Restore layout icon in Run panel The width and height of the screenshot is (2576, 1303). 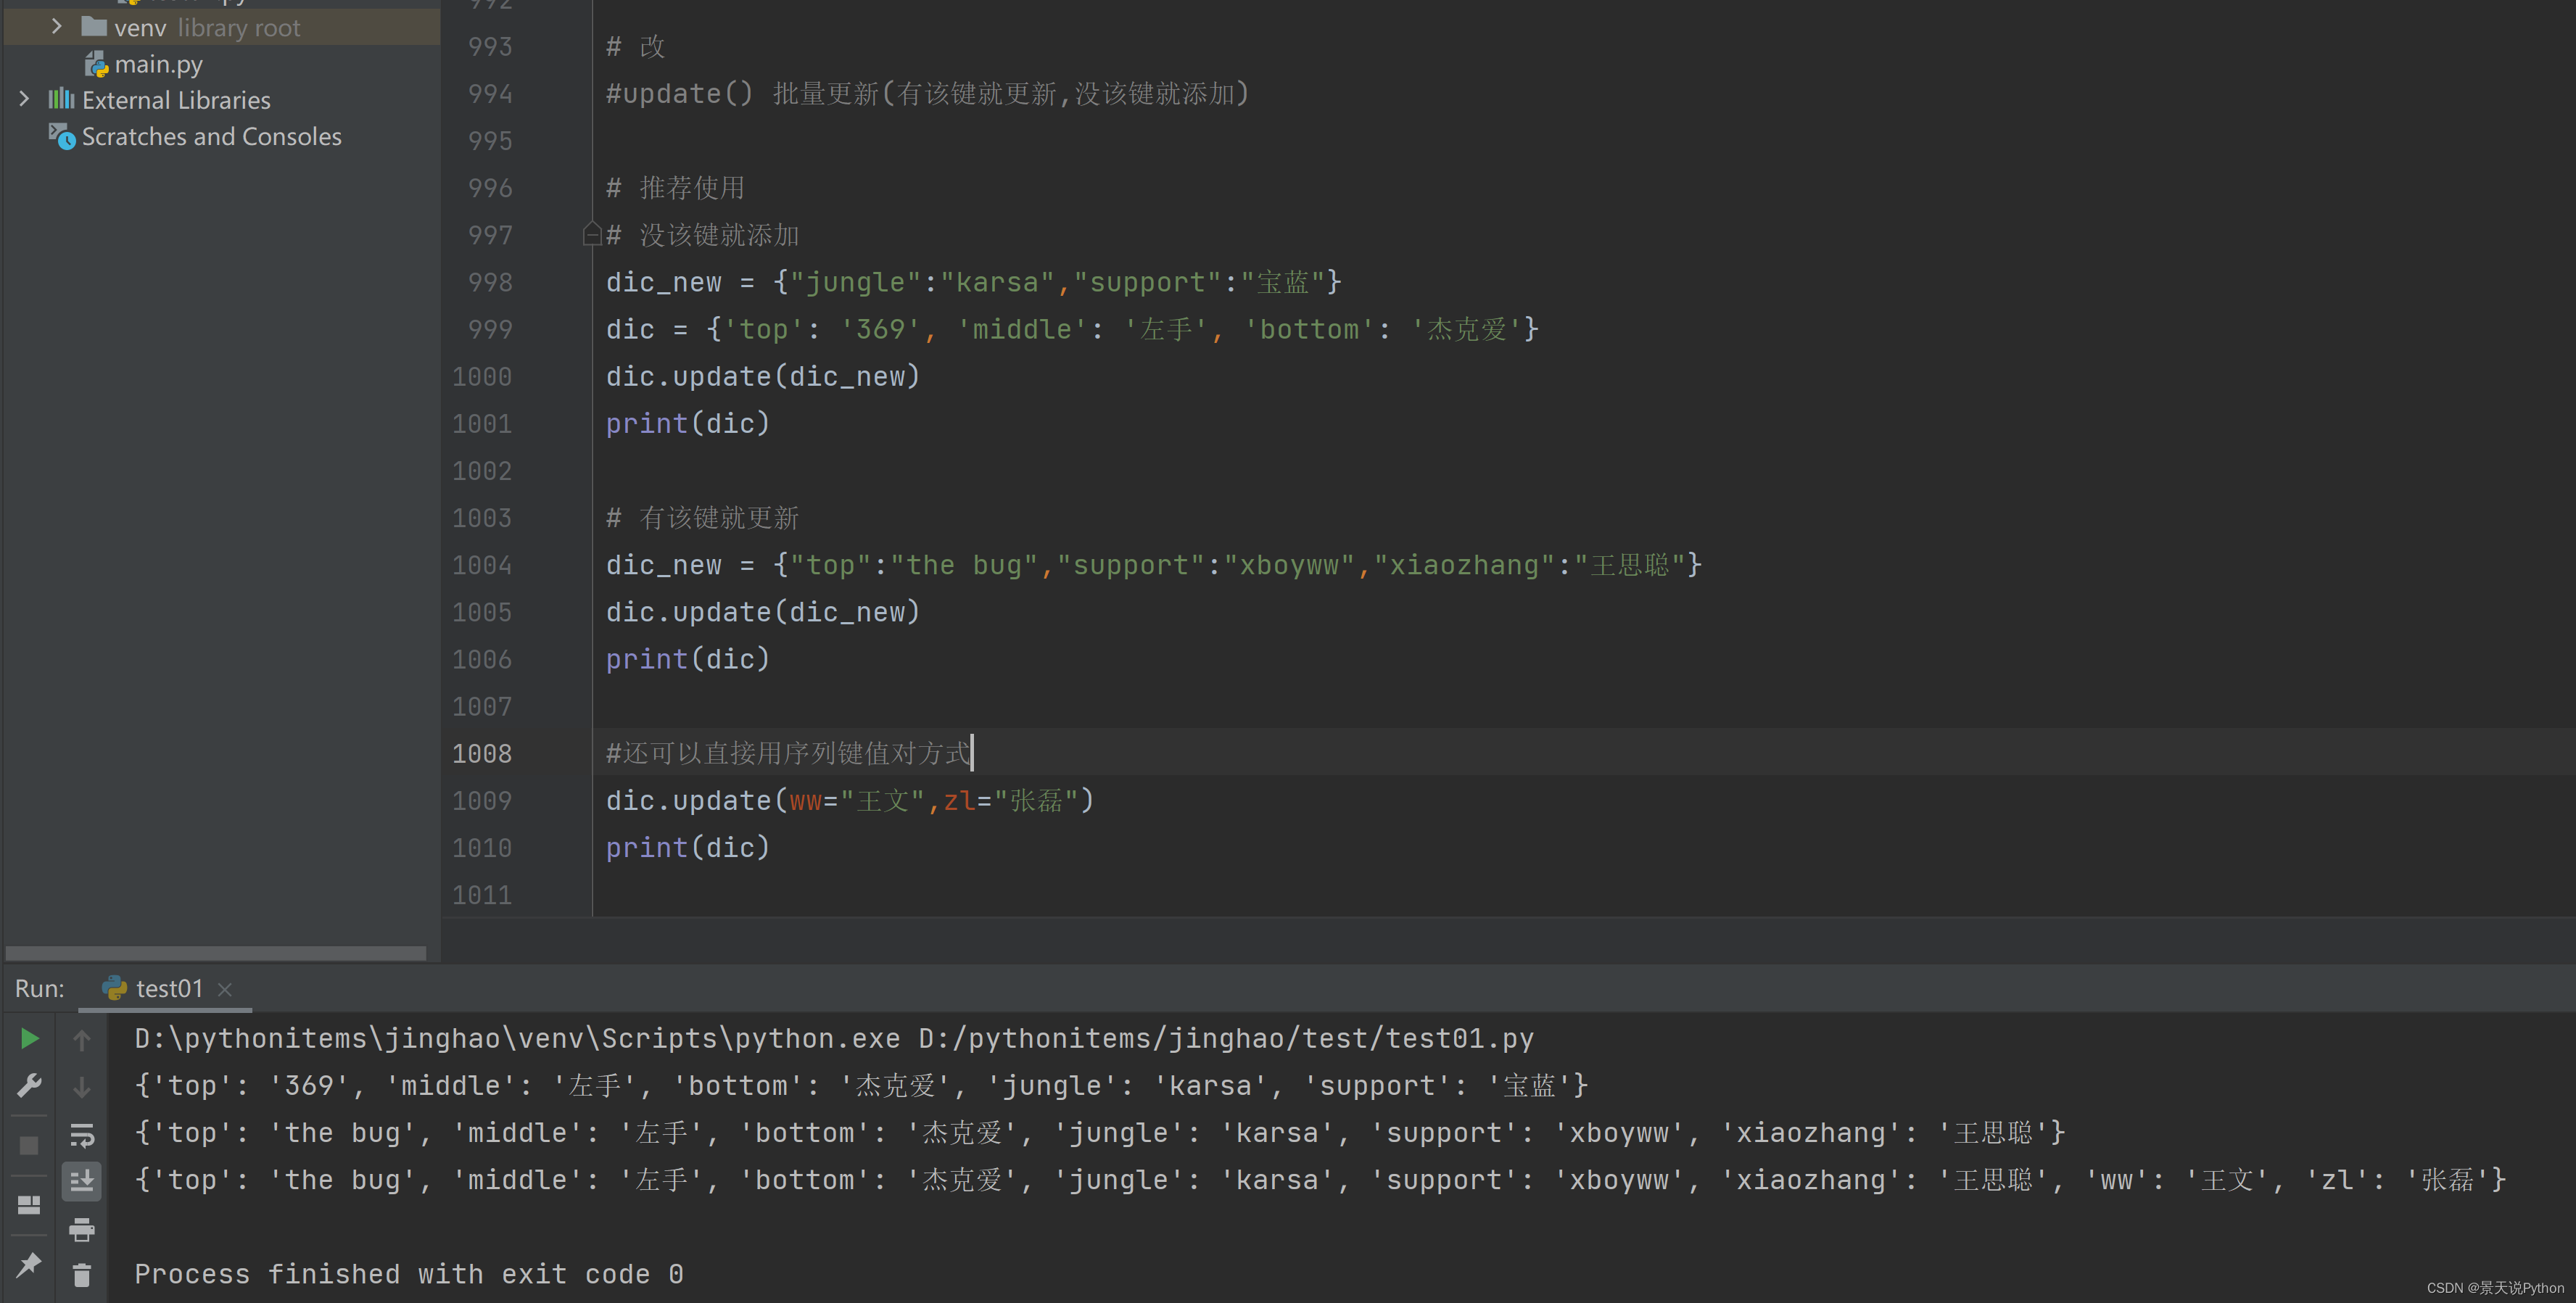pyautogui.click(x=29, y=1205)
